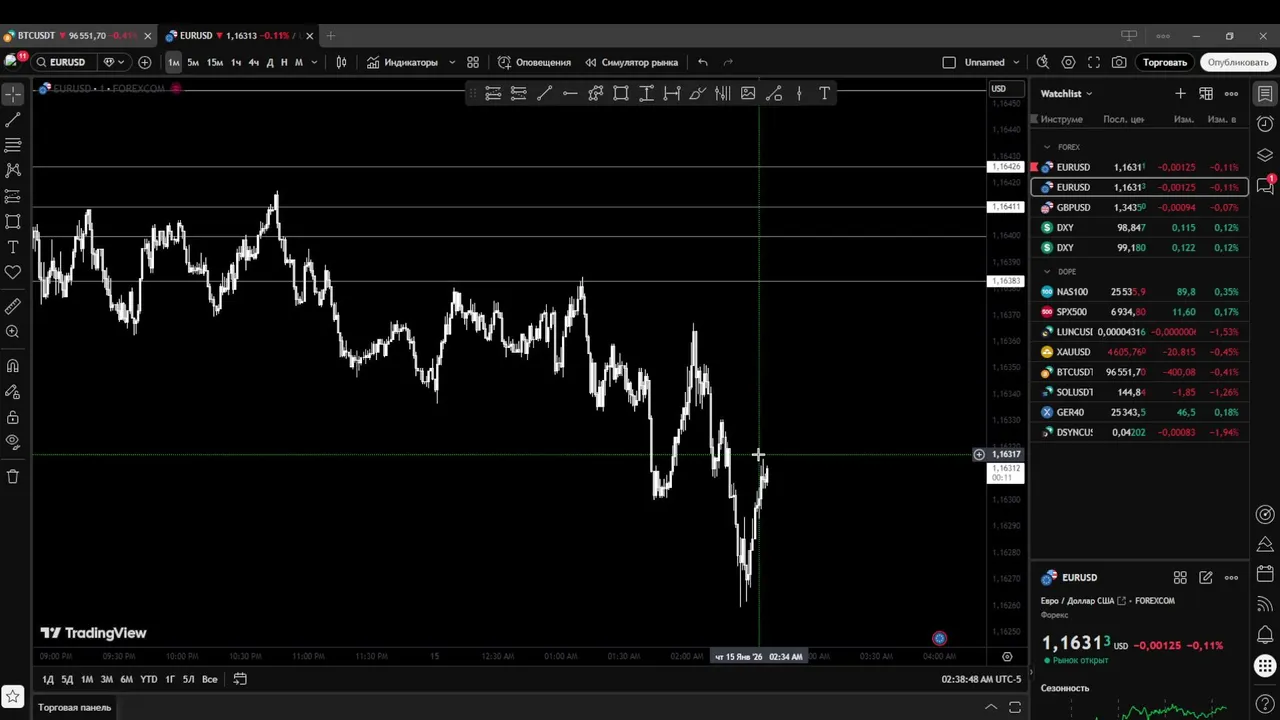
Task: Take a chart snapshot with camera icon
Action: (x=1119, y=62)
